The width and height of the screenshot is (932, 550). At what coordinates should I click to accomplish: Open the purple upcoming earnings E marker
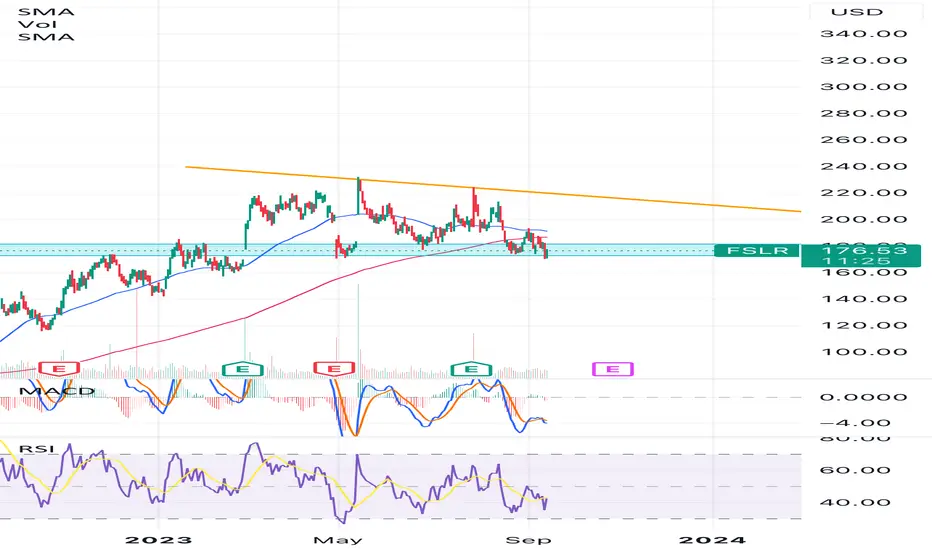tap(613, 369)
